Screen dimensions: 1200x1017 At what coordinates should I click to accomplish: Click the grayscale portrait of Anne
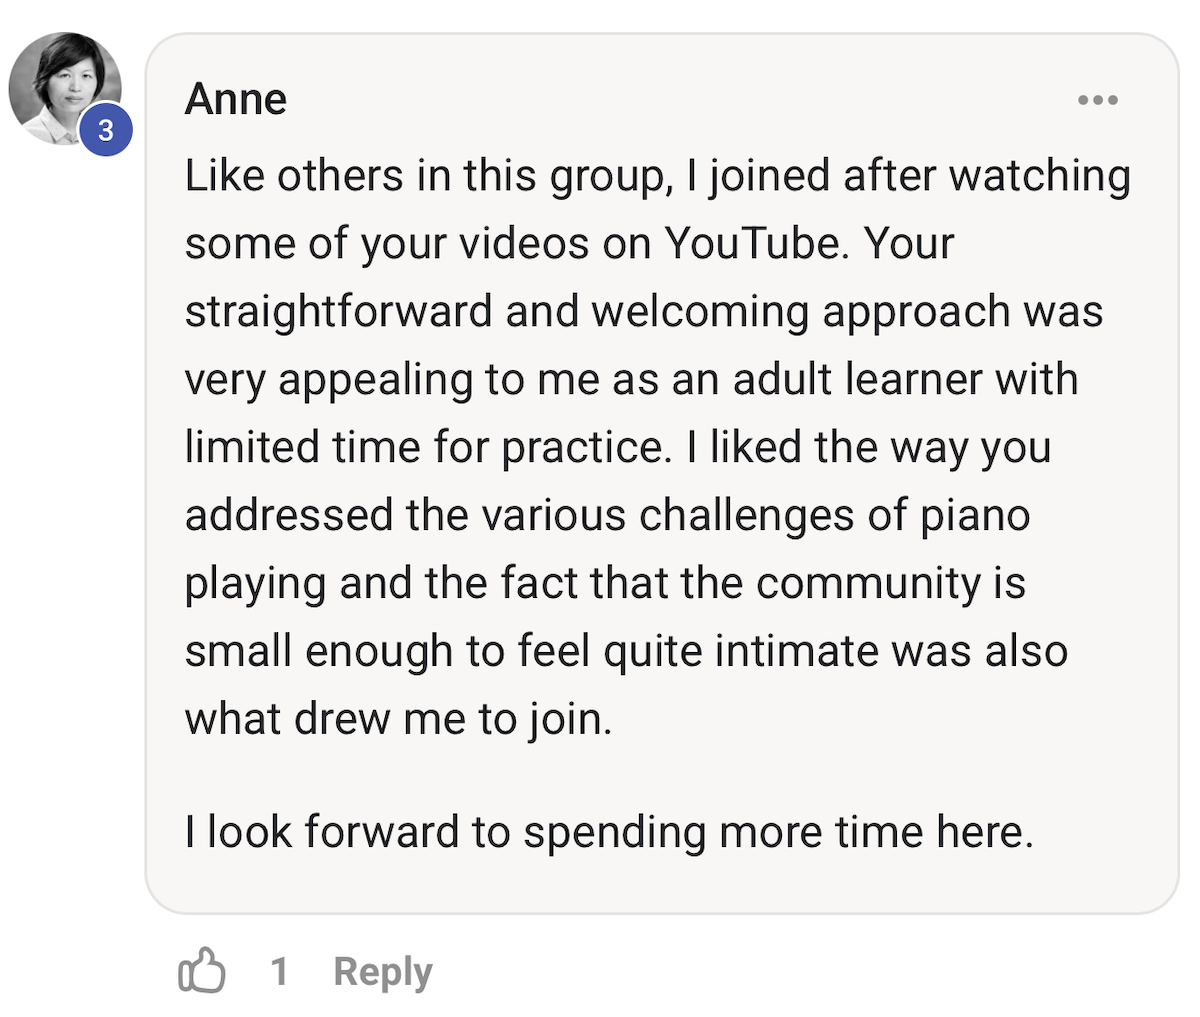(x=65, y=89)
